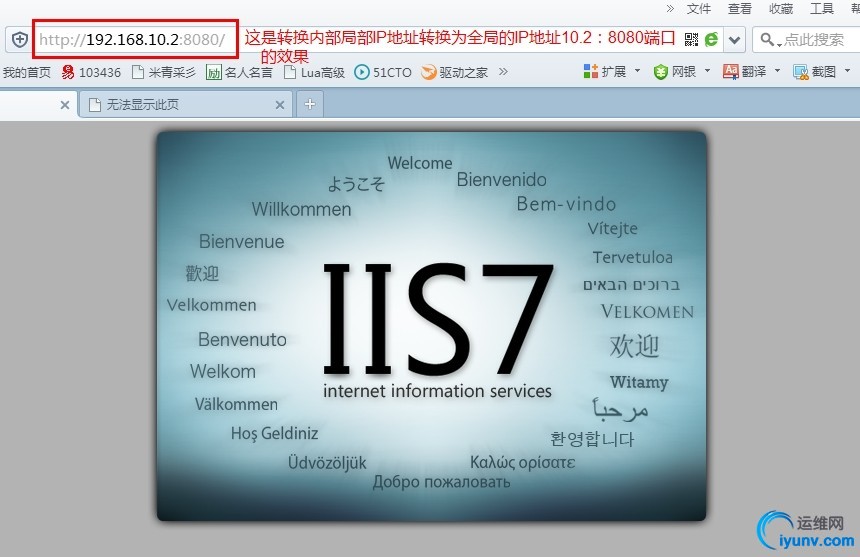Open the 扩展 dropdown arrow
The height and width of the screenshot is (557, 860).
(x=637, y=71)
